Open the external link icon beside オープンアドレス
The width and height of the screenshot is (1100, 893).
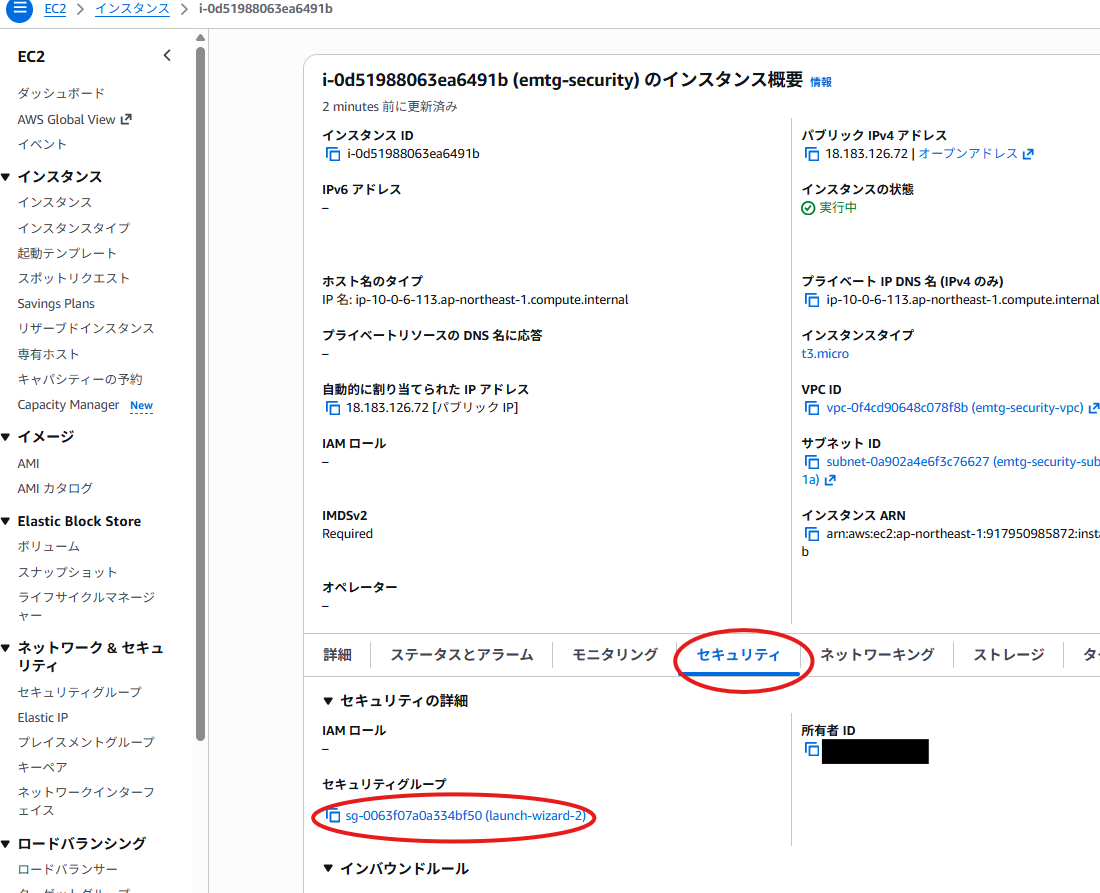1028,154
